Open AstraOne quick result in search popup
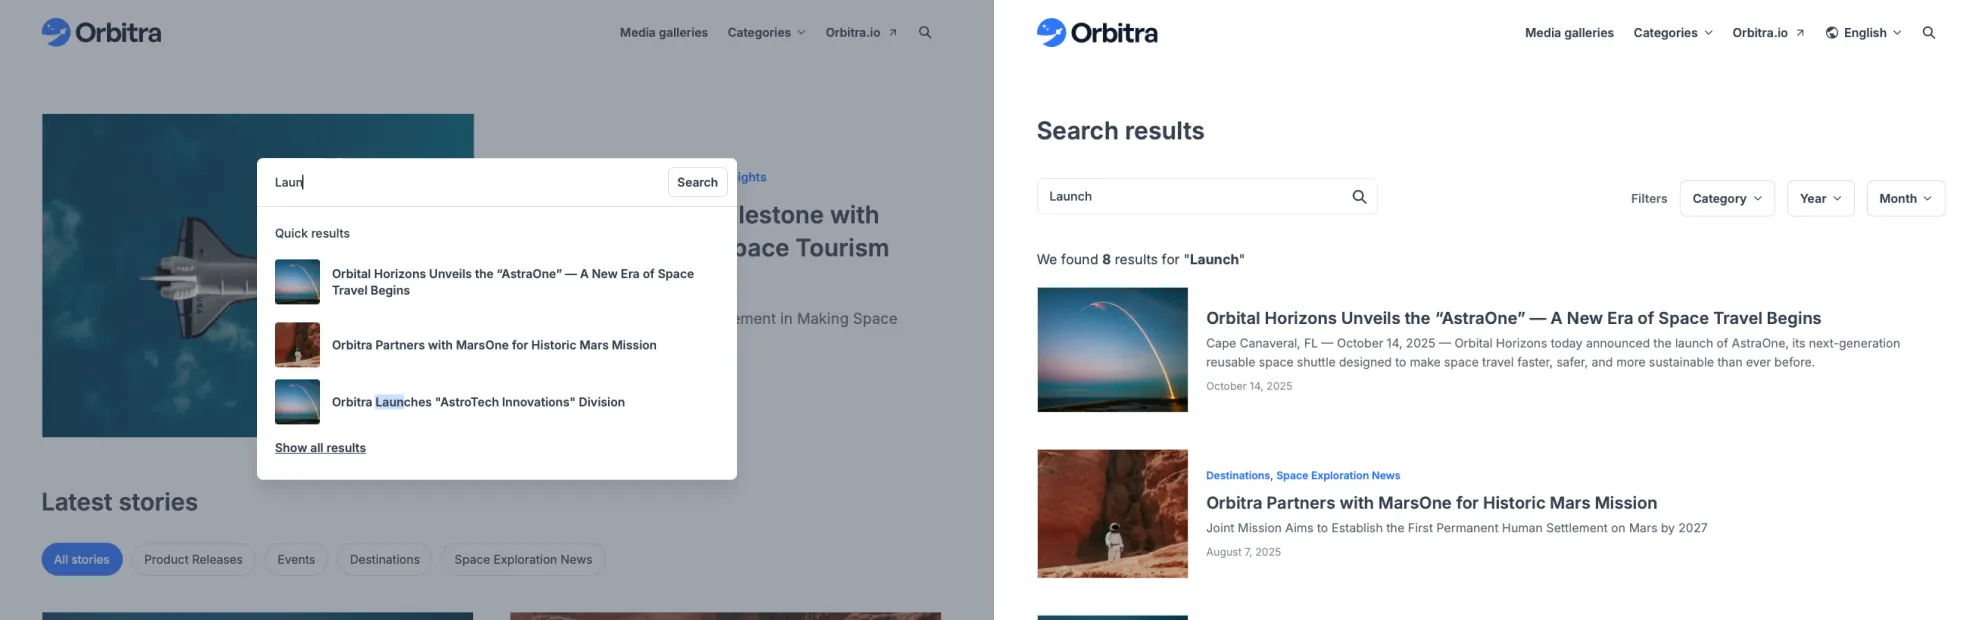1988x620 pixels. click(x=497, y=282)
